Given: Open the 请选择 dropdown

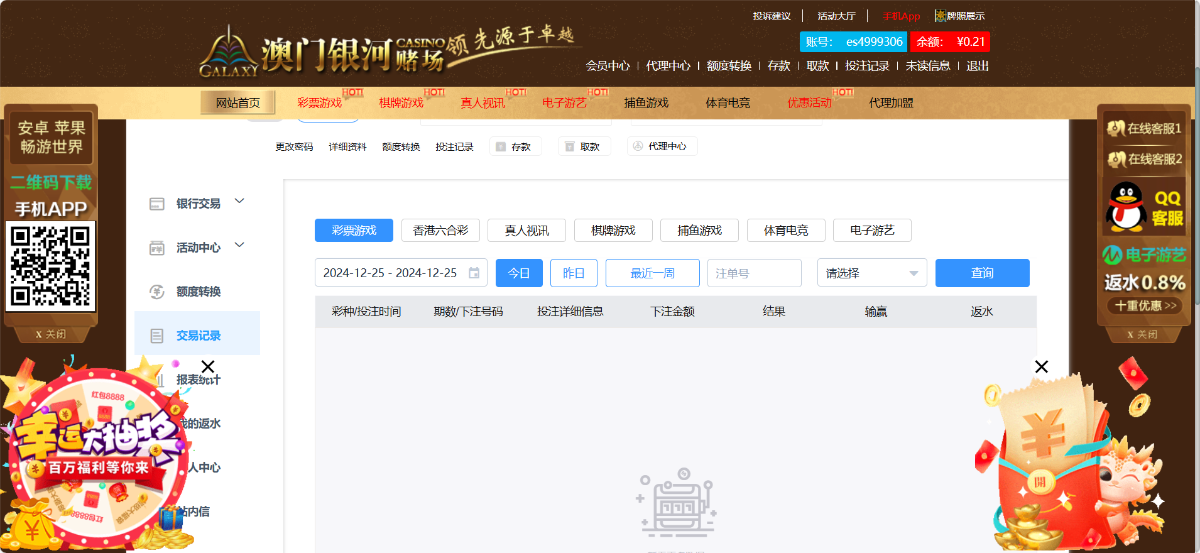Looking at the screenshot, I should 871,273.
